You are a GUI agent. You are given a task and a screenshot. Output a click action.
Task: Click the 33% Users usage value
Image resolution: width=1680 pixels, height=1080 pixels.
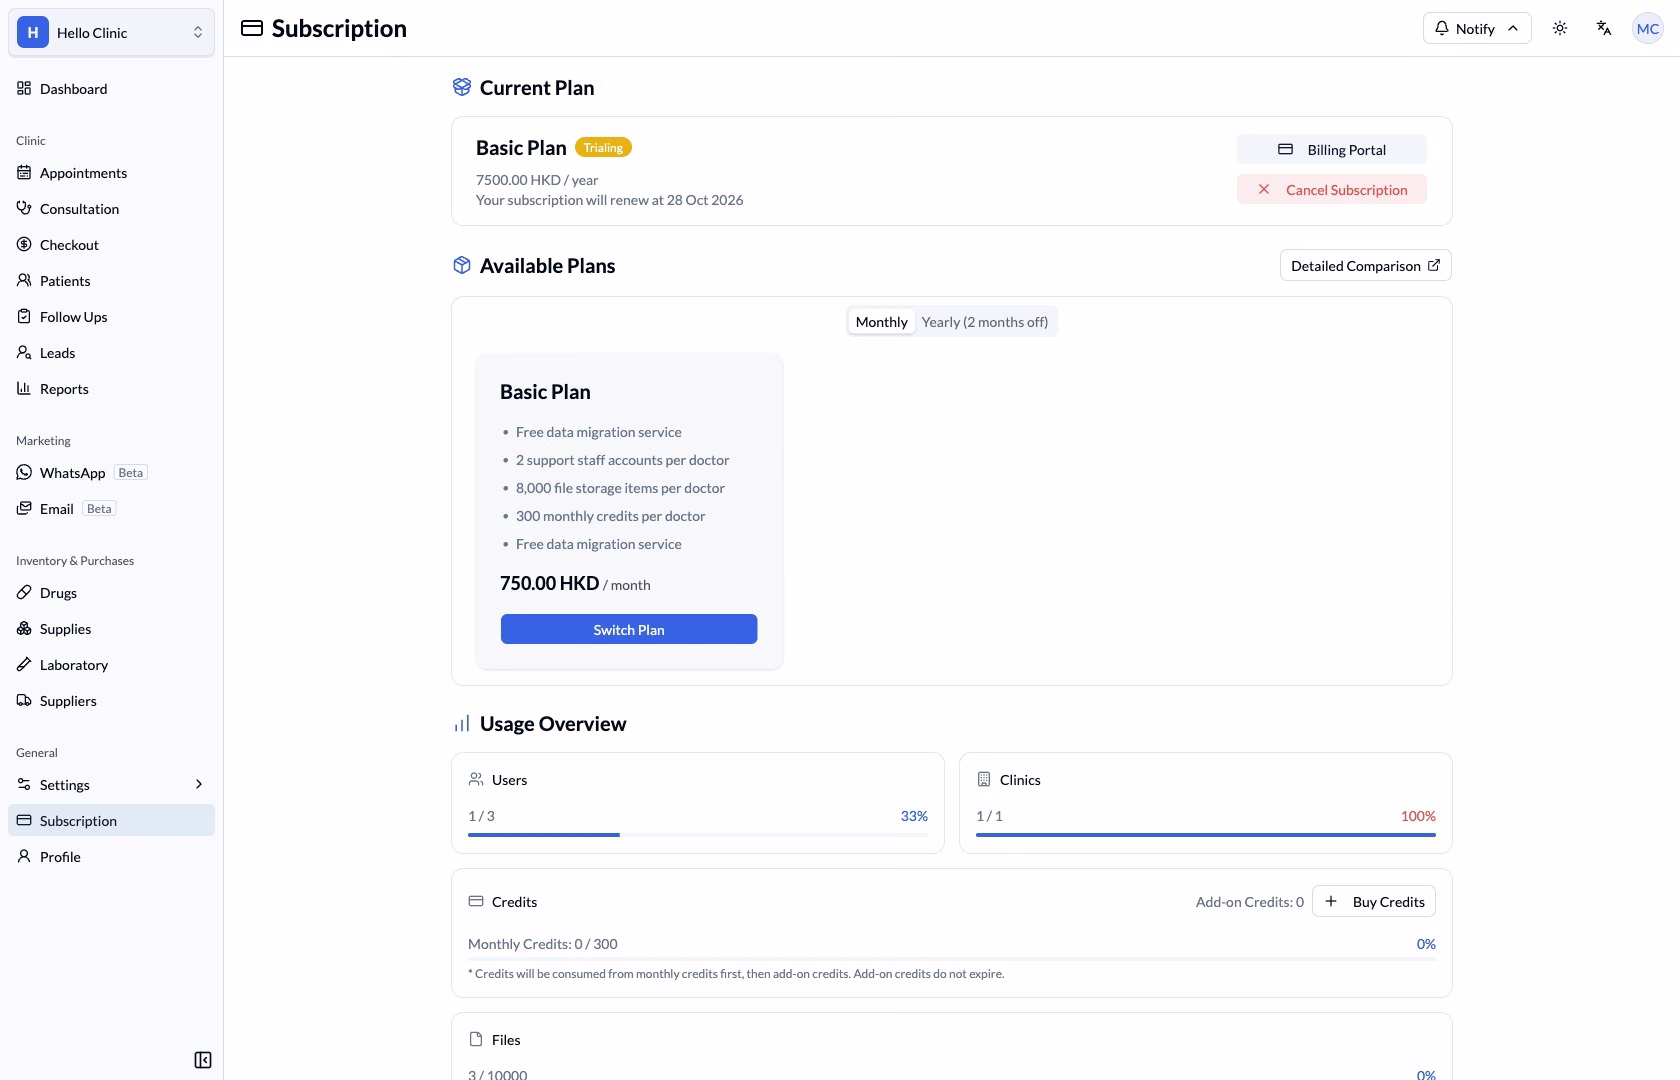pos(914,817)
